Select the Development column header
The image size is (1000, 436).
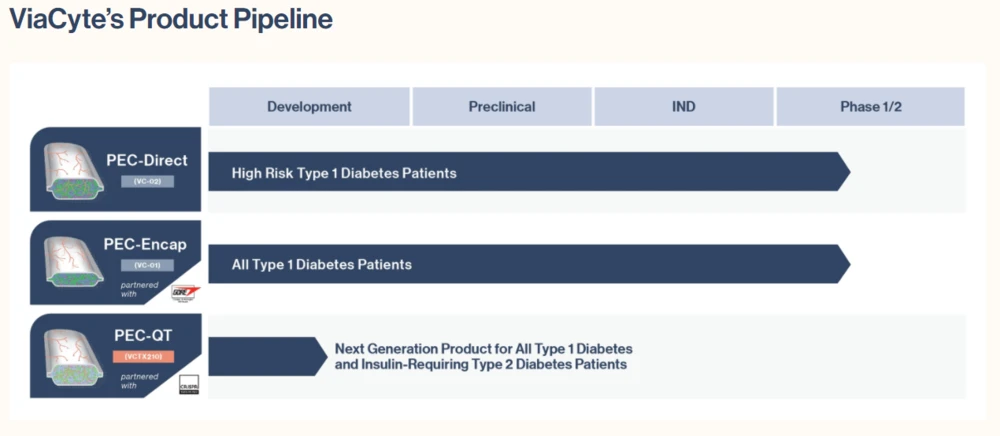309,107
